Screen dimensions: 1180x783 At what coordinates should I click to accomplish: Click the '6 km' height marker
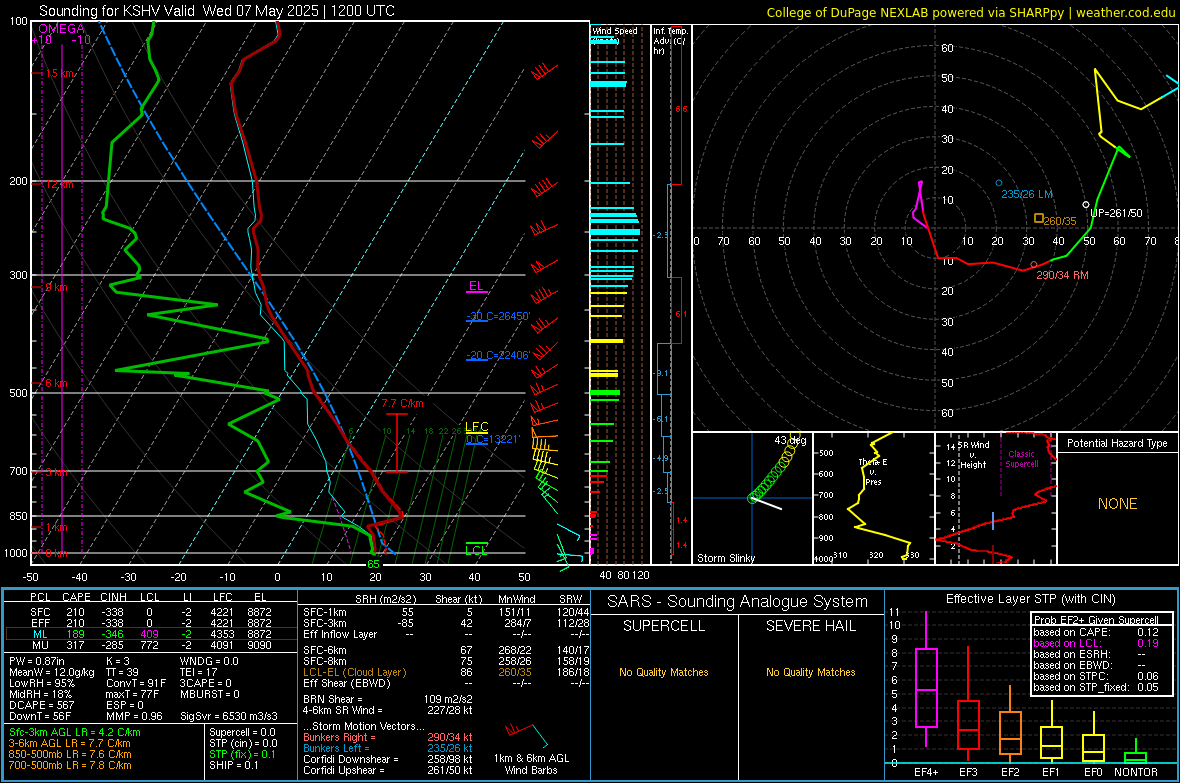tap(55, 383)
